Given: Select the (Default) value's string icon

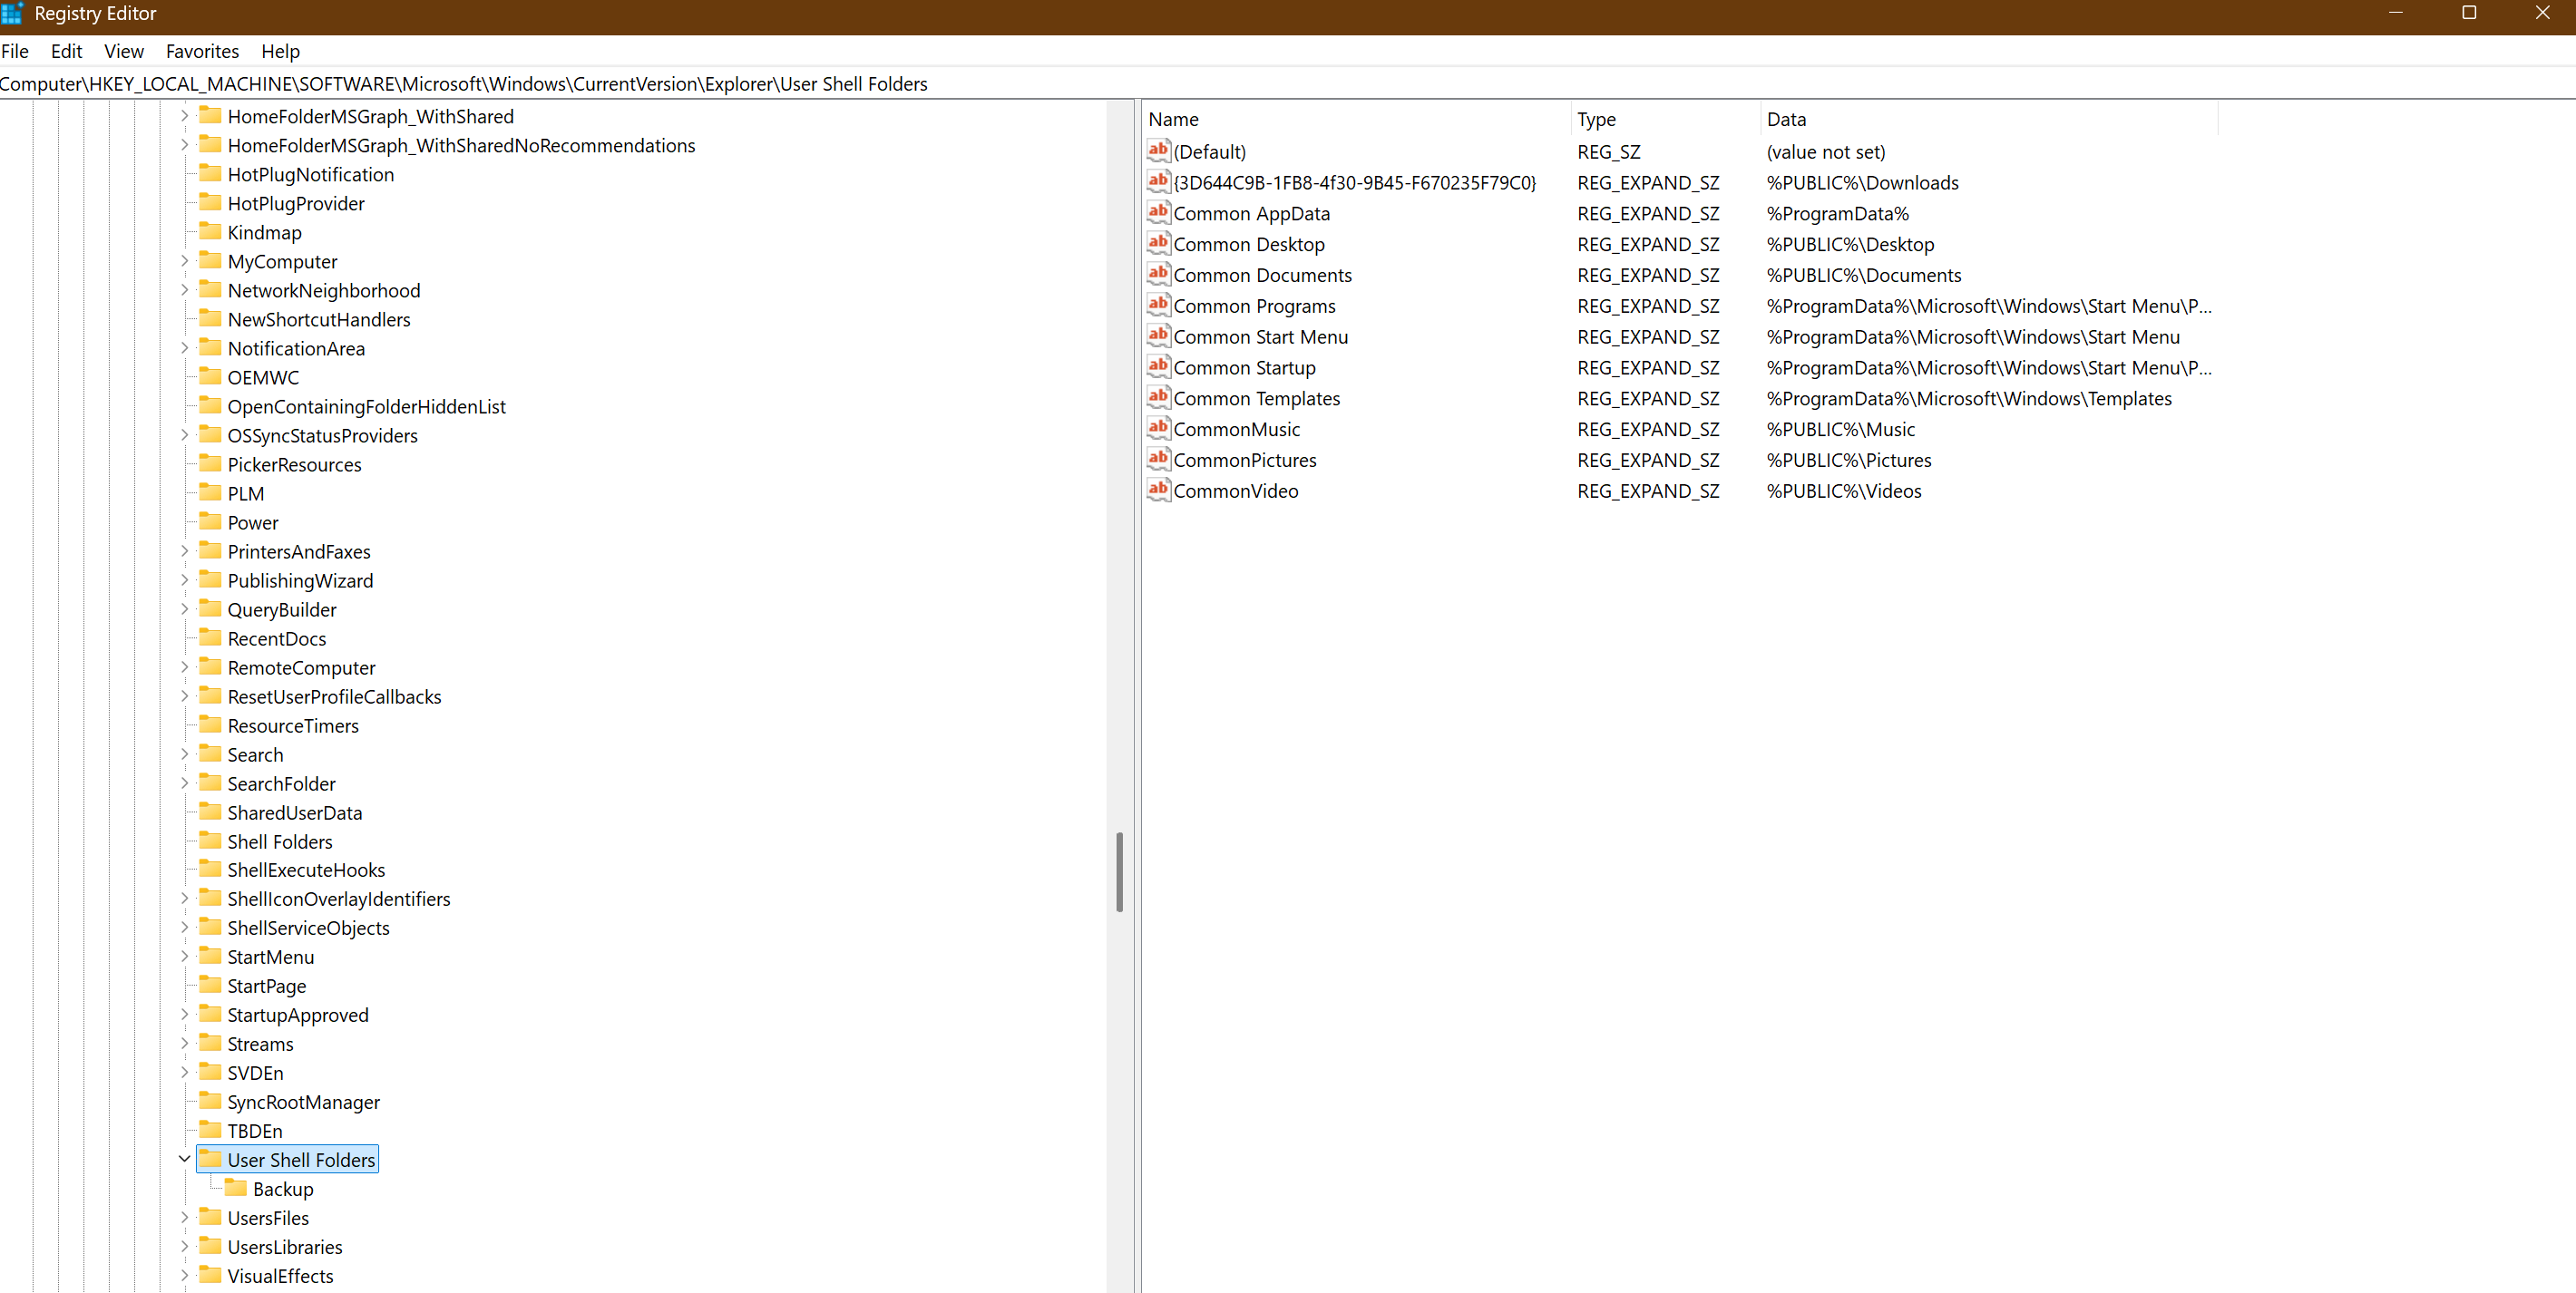Looking at the screenshot, I should coord(1158,151).
